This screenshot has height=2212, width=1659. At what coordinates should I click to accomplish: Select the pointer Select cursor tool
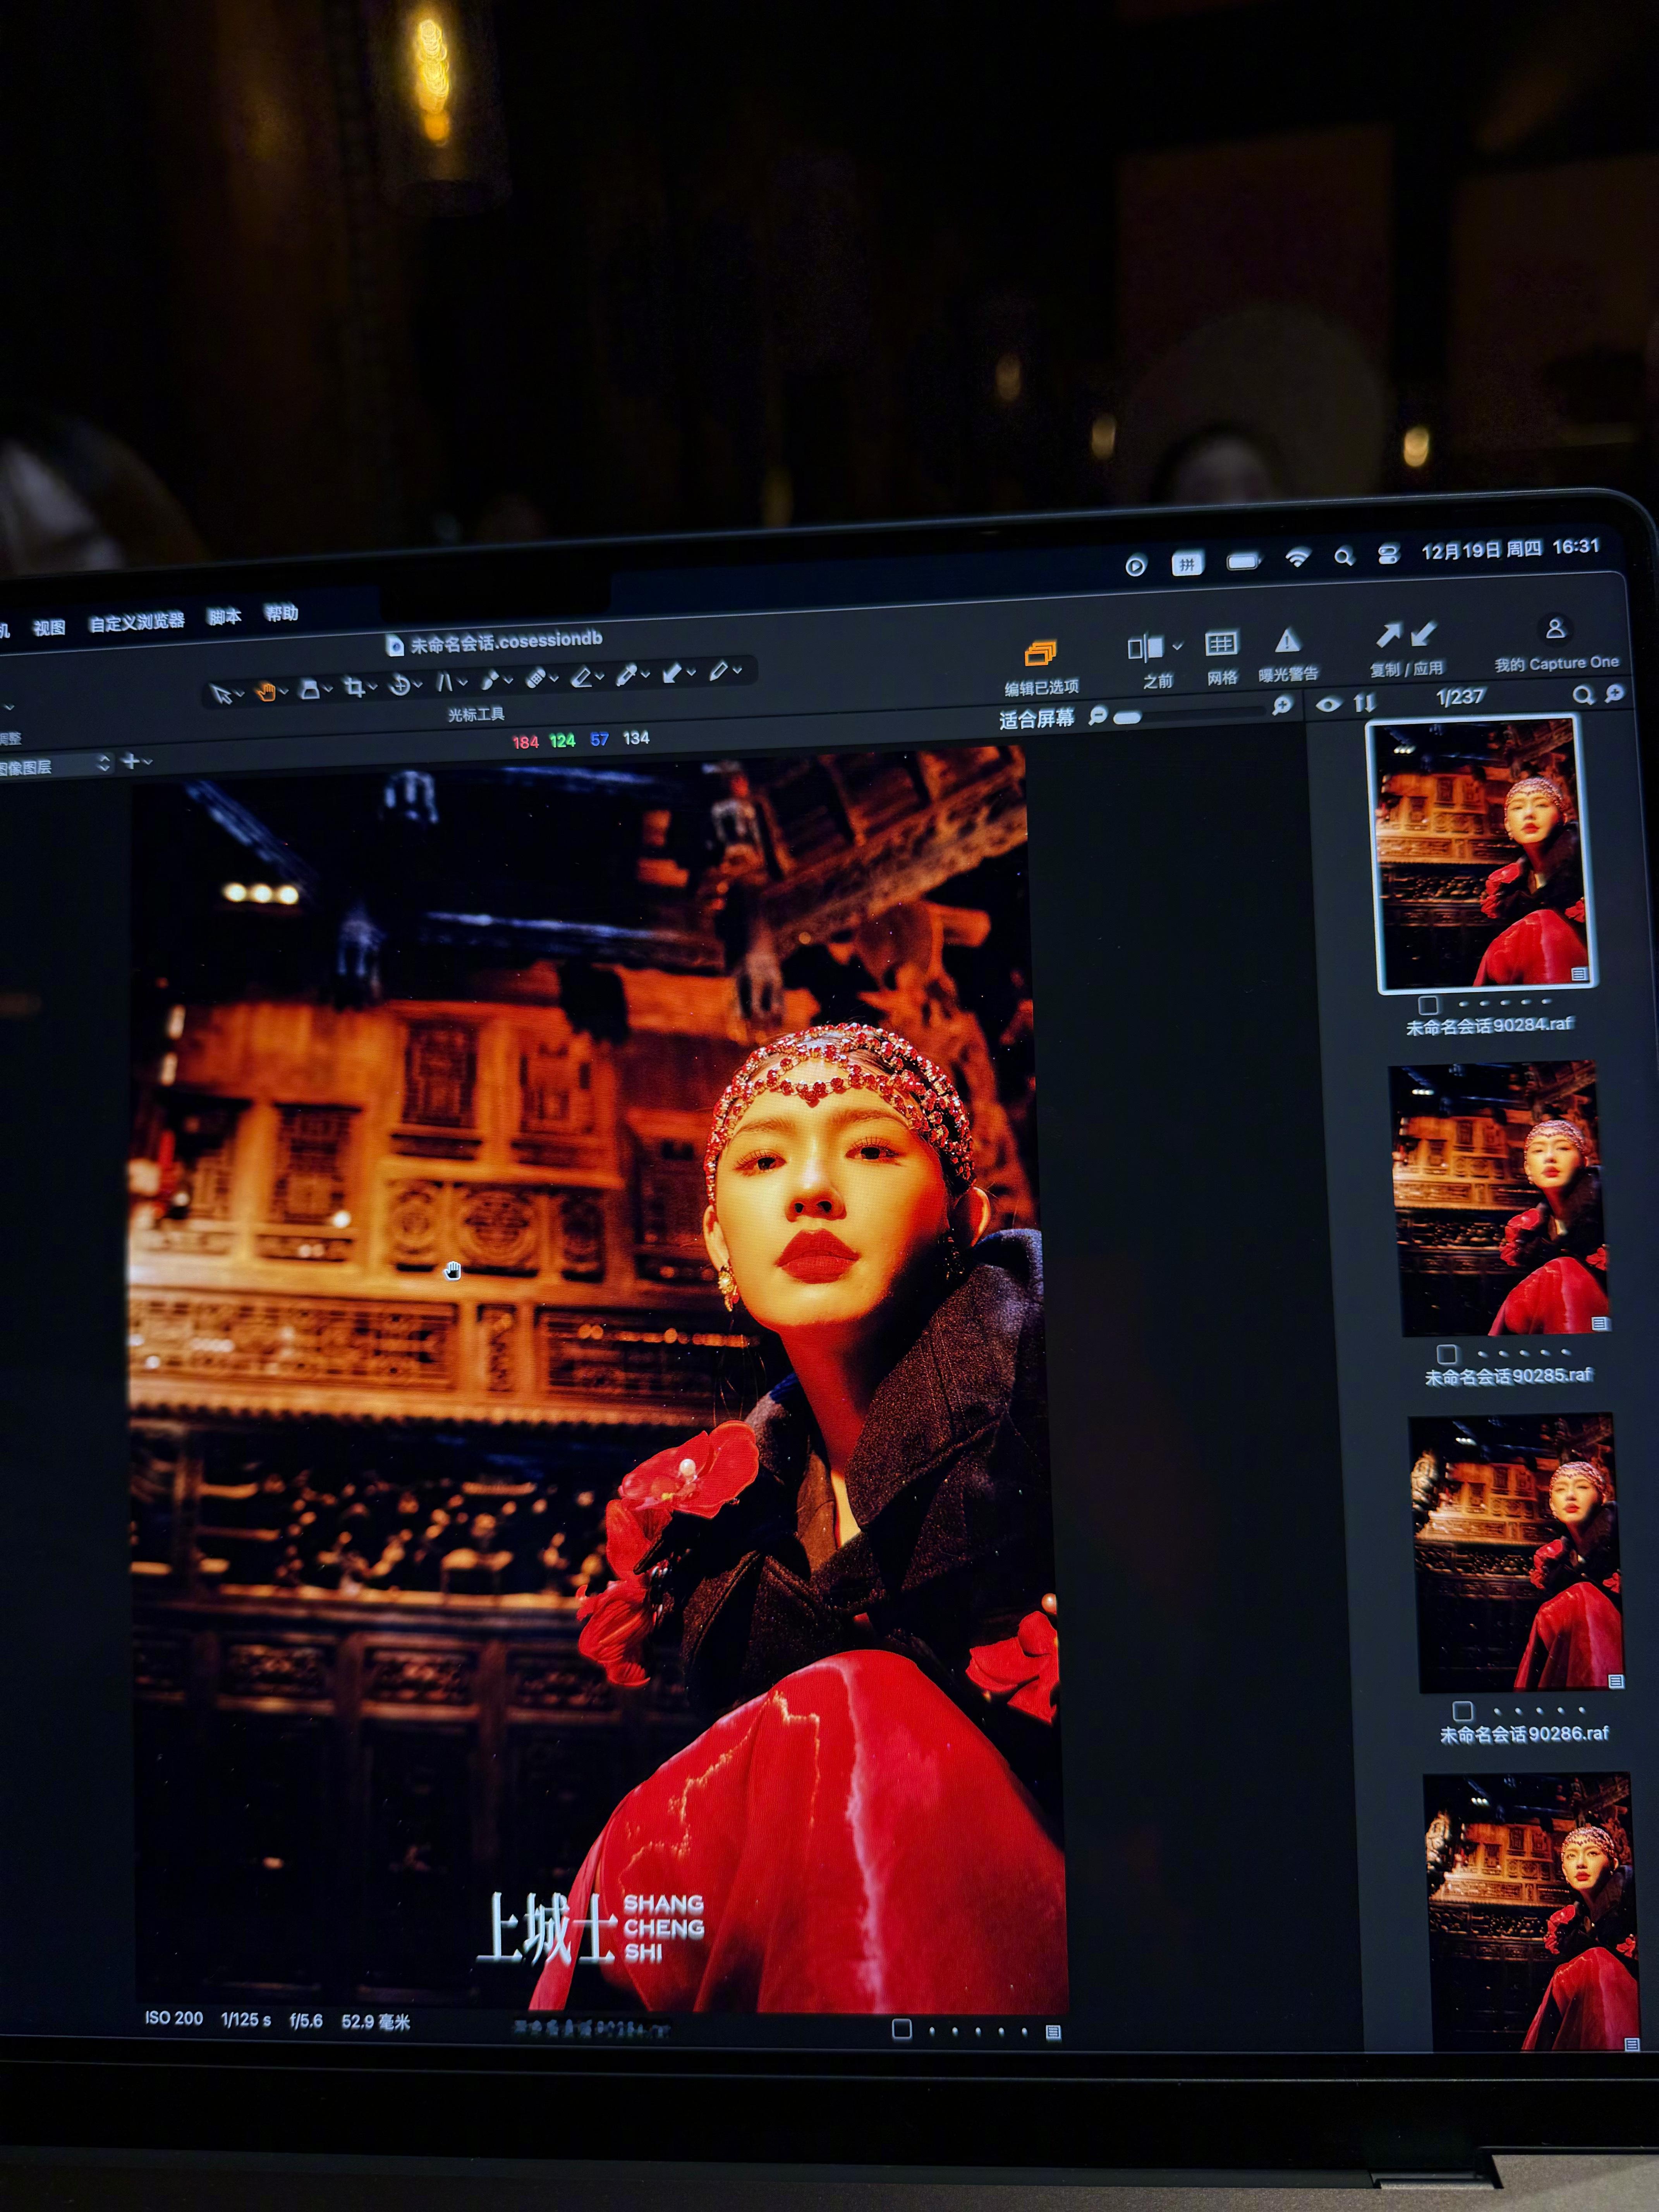tap(221, 693)
